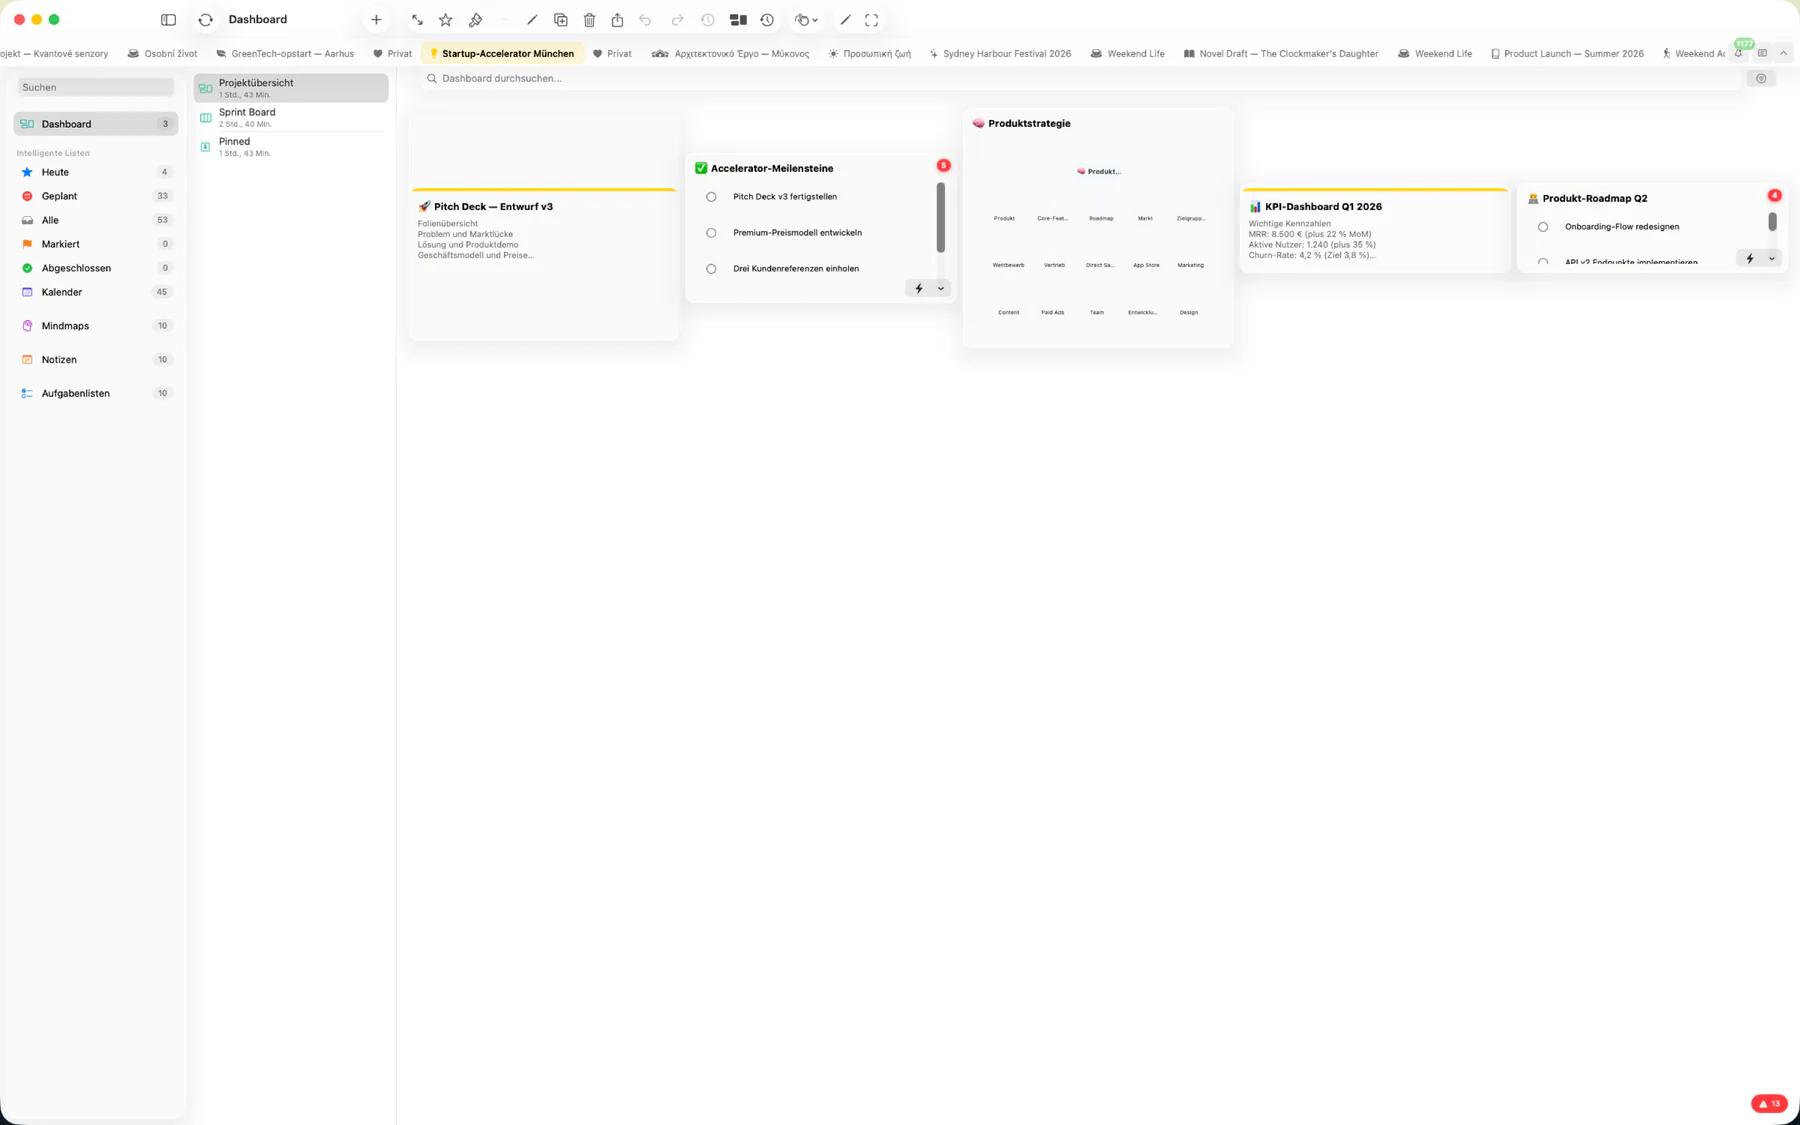Click the notification bell icon
1800x1125 pixels.
[1738, 53]
